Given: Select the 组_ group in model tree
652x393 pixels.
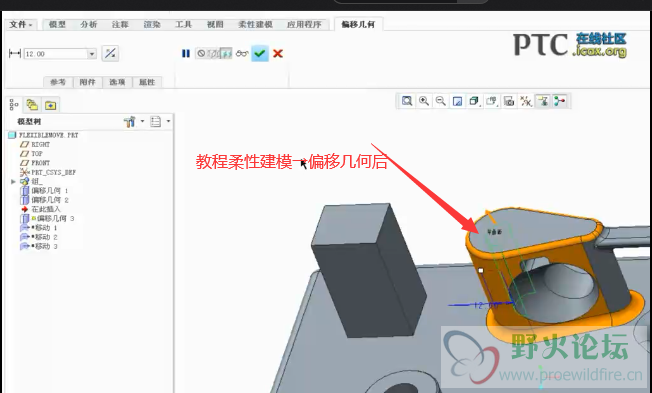Looking at the screenshot, I should tap(32, 181).
